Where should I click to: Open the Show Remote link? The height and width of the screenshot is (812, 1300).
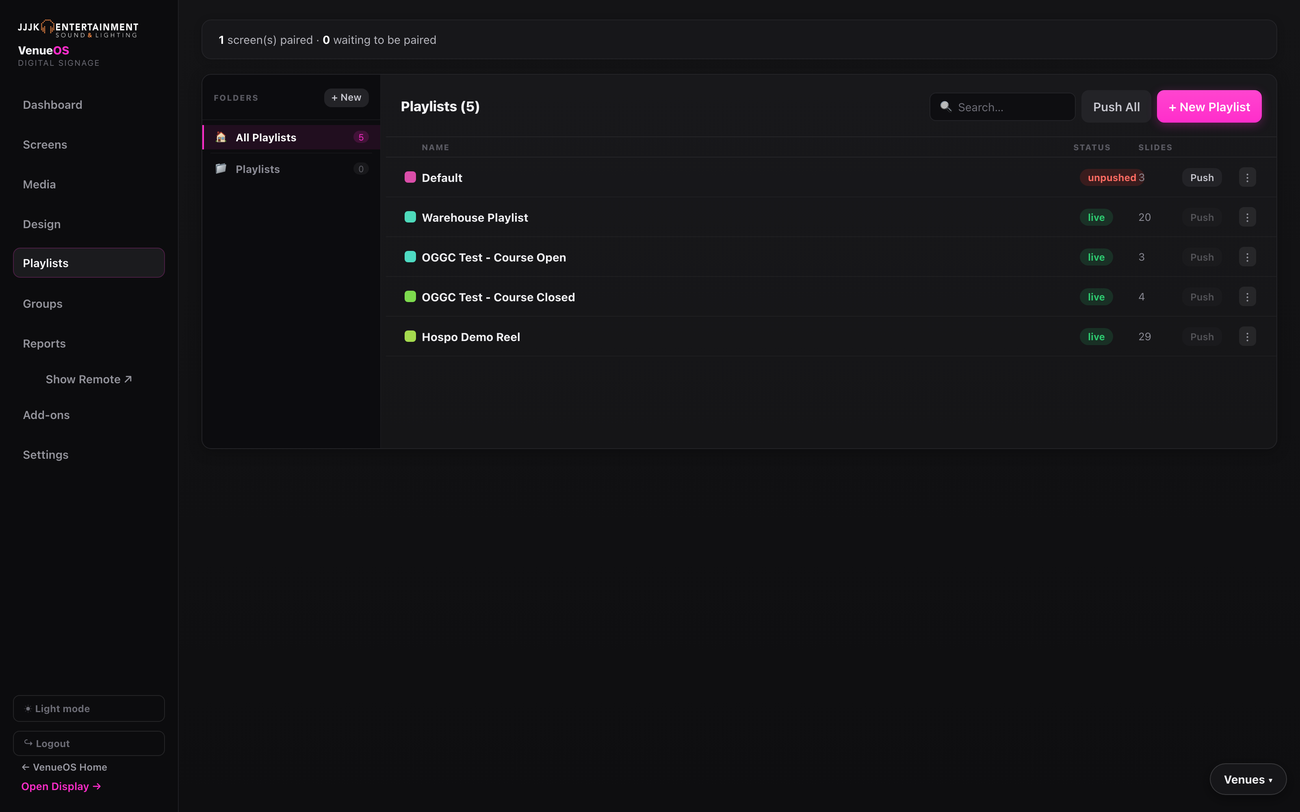click(89, 379)
